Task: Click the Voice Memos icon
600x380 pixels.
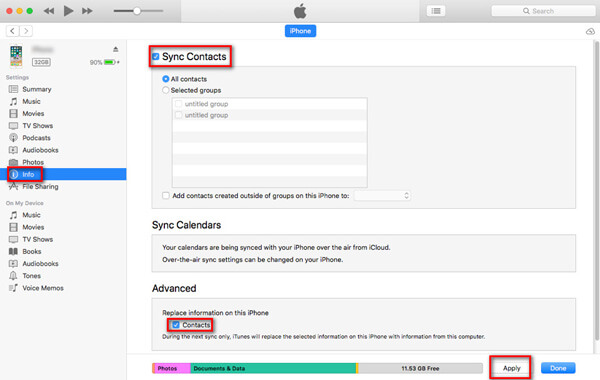Action: (13, 288)
